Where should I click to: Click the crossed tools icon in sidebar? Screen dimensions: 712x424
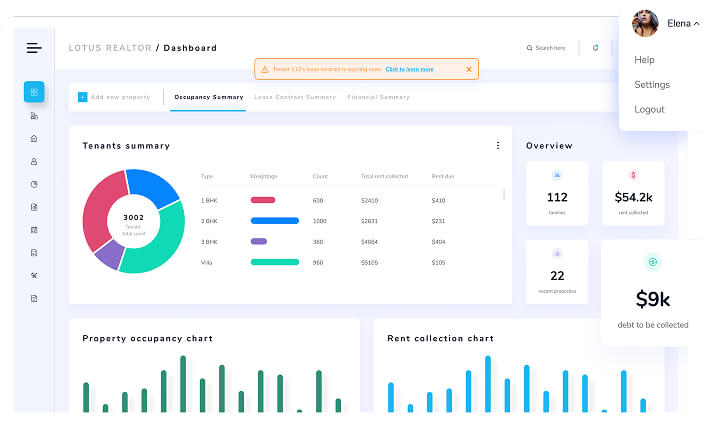(34, 275)
